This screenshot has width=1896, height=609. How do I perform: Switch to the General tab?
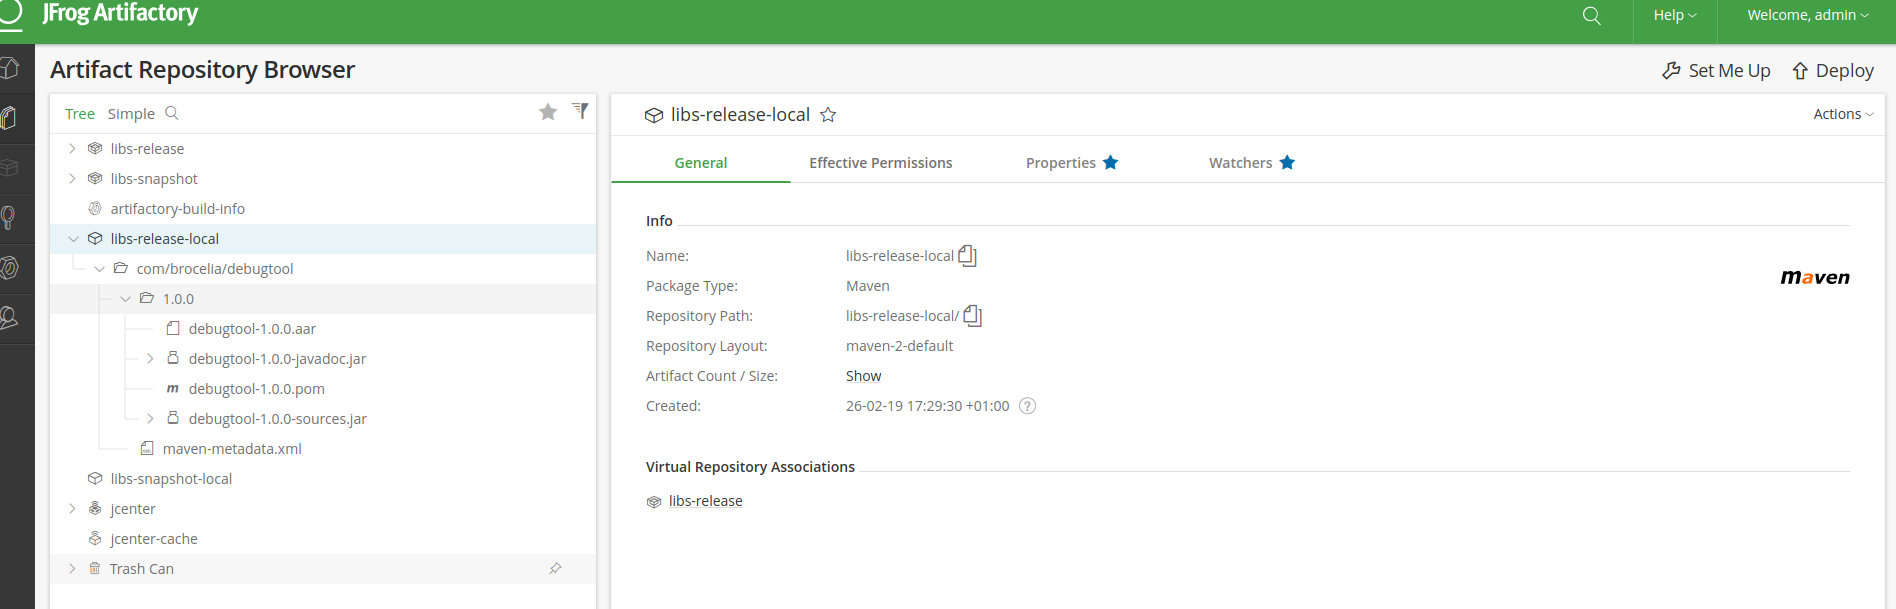tap(701, 163)
